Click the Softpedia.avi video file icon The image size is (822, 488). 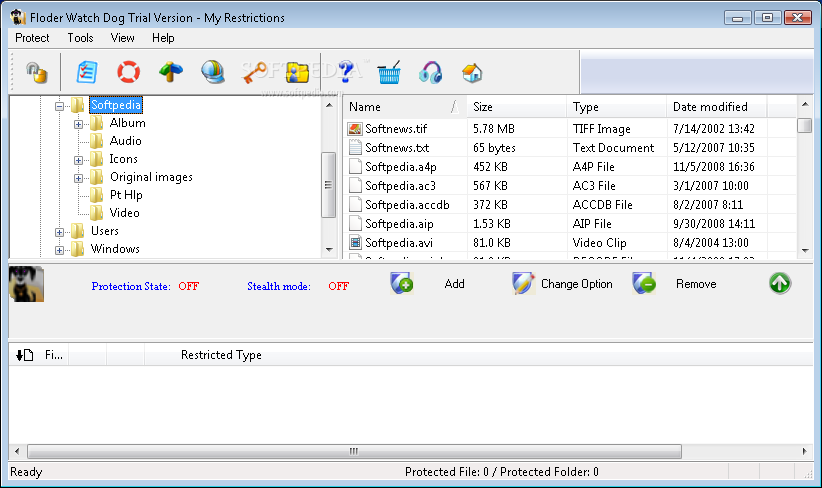pos(355,242)
